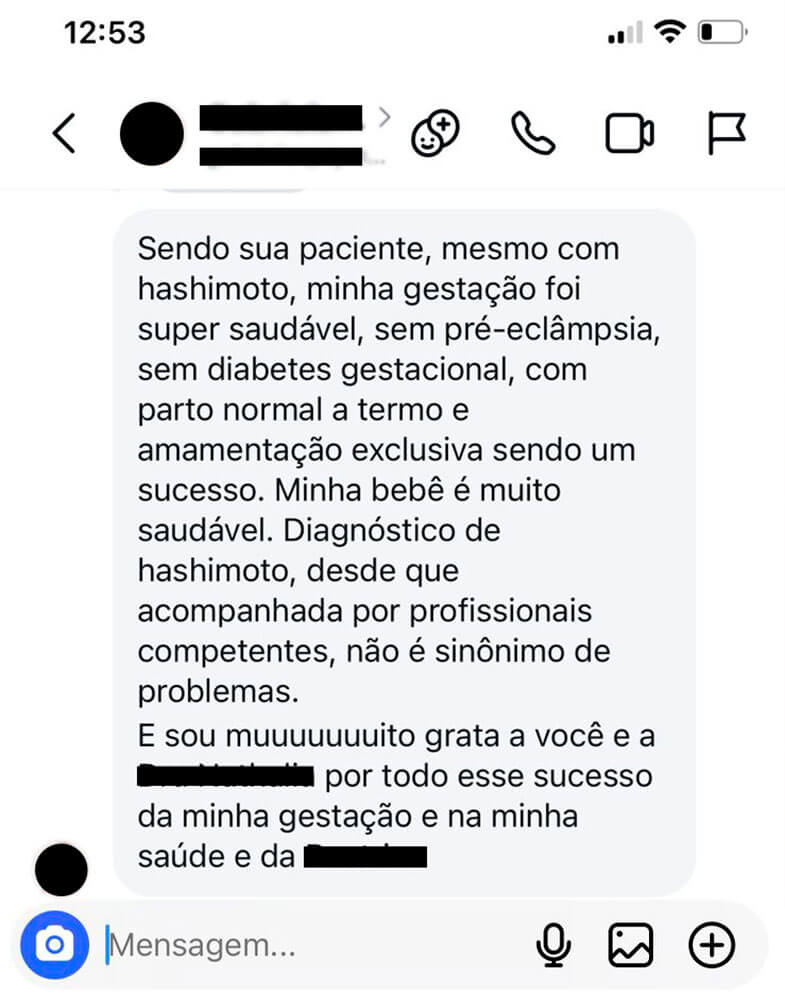Viewport: 785px width, 1000px height.
Task: Open the avatar sticker icon in the header
Action: pyautogui.click(x=436, y=133)
